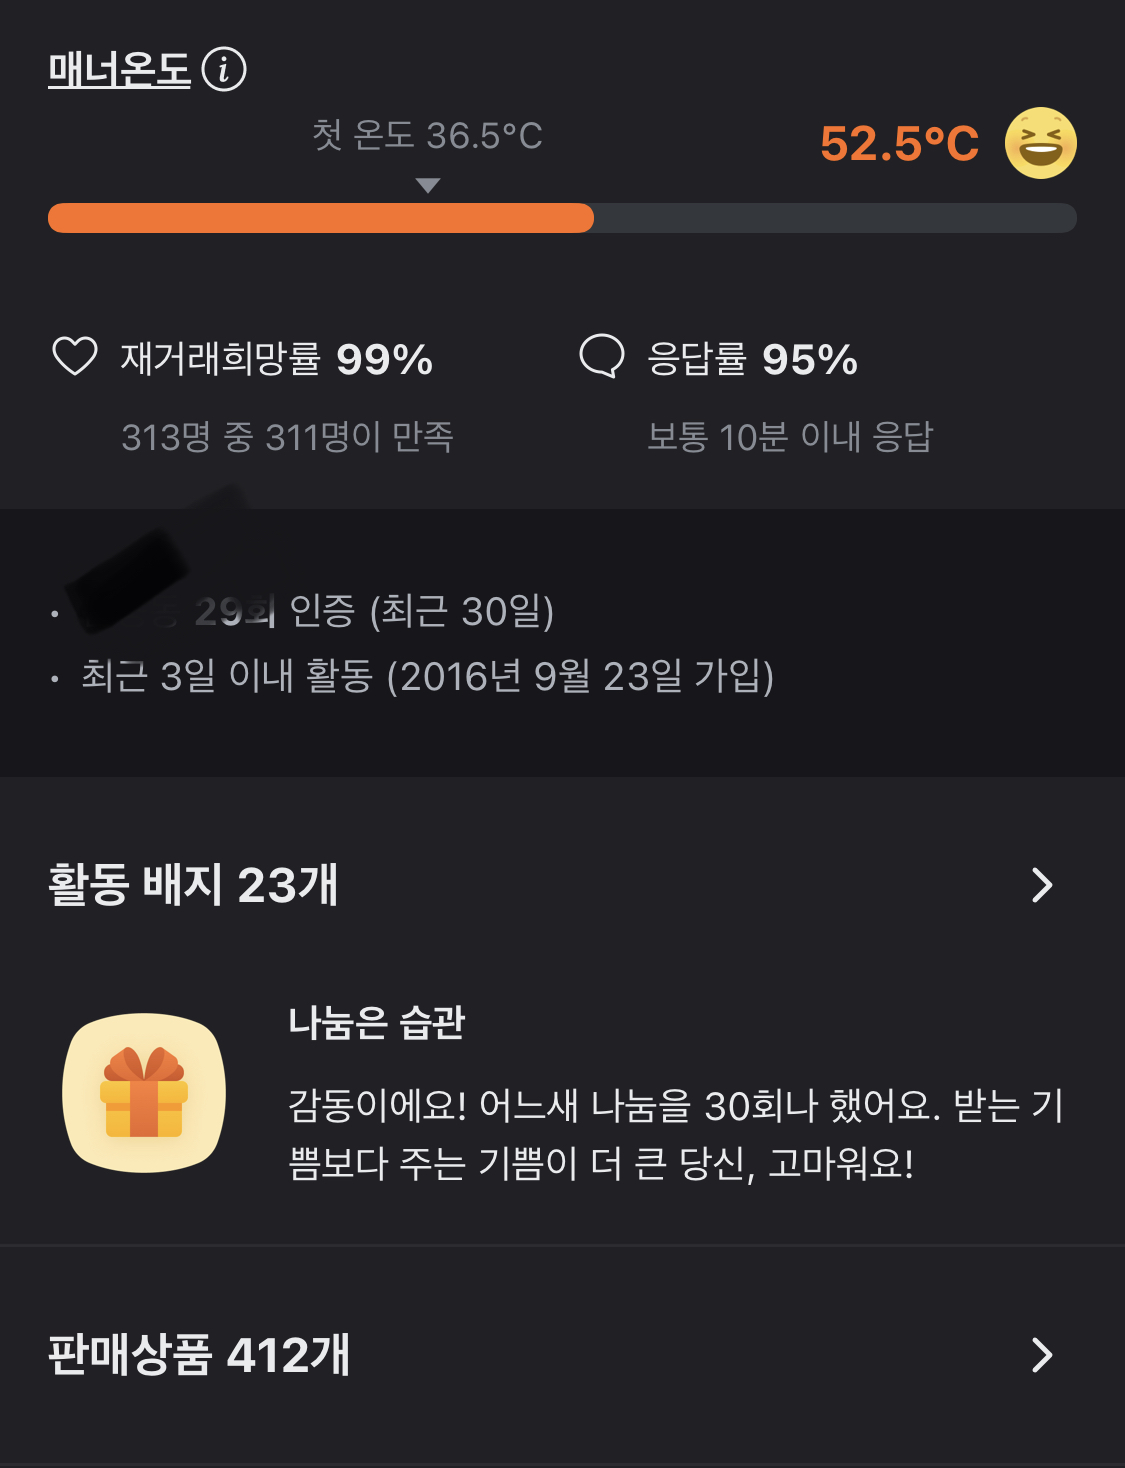Open the 판매상품 412개 section title
The height and width of the screenshot is (1468, 1125).
[199, 1355]
